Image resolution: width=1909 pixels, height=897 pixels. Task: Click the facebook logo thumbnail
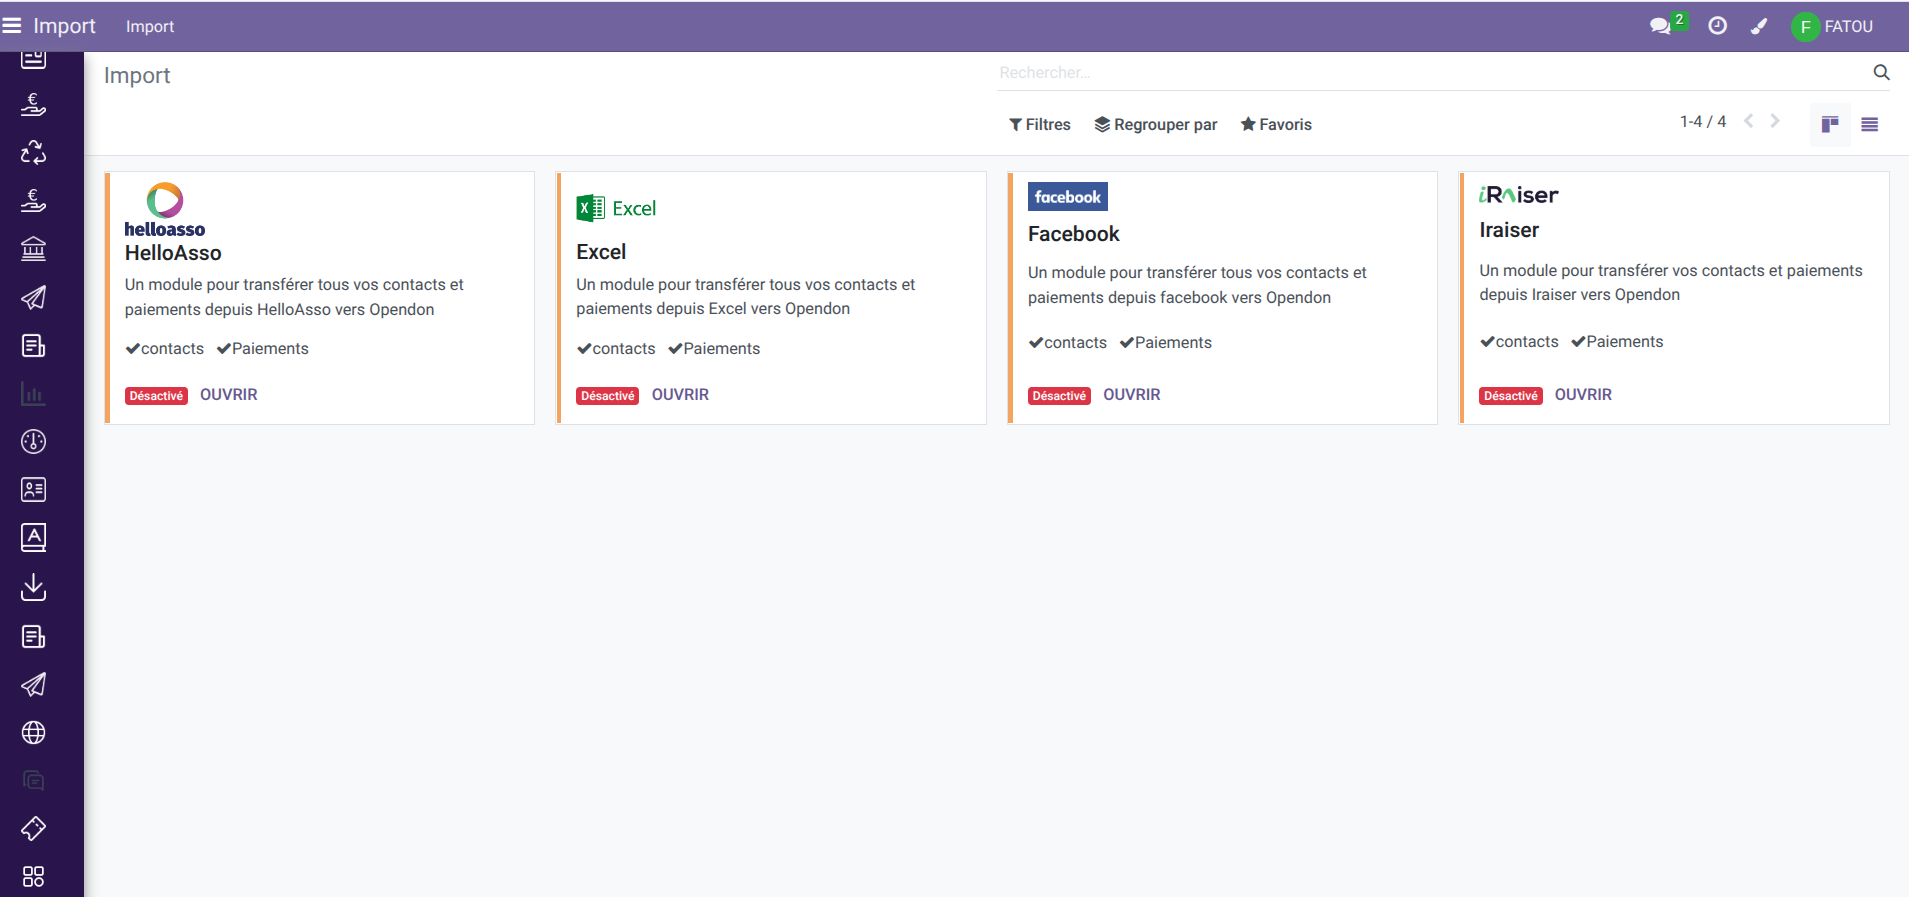pos(1068,197)
